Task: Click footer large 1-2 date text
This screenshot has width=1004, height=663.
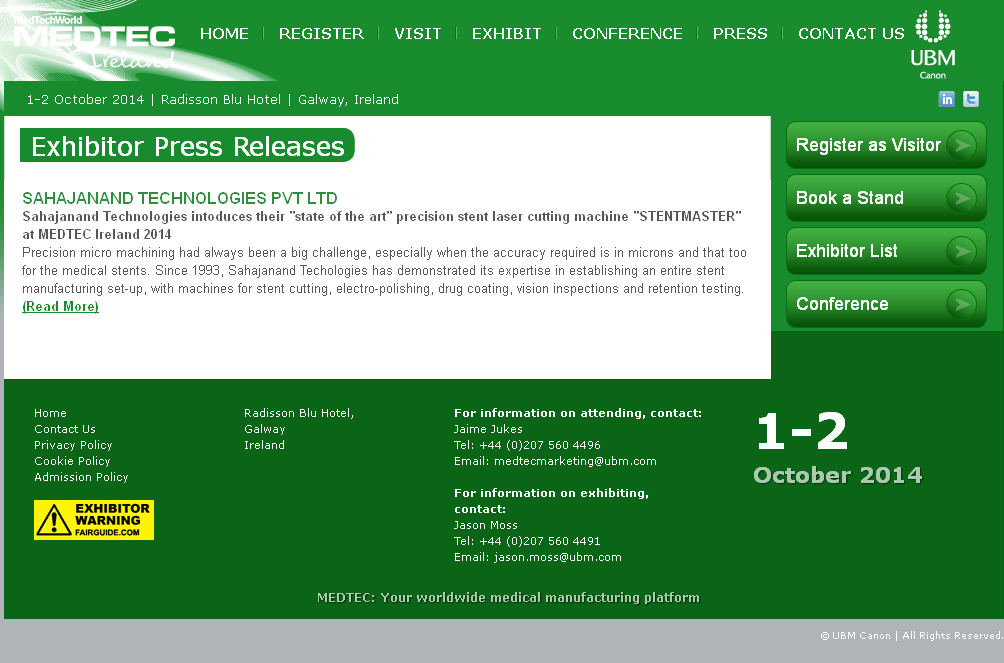Action: pos(802,431)
